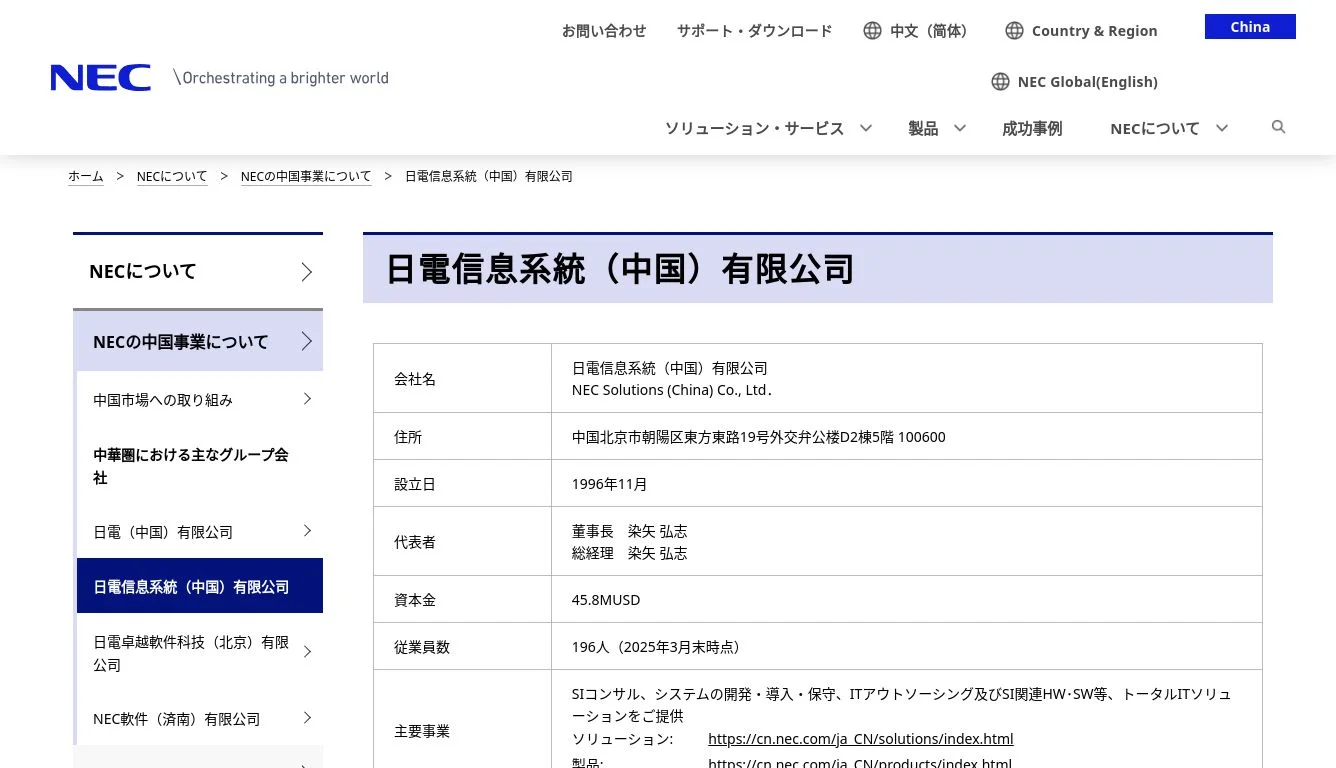Select highlighted 日電信息系統（中国）有限公司 sidebar item

200,586
